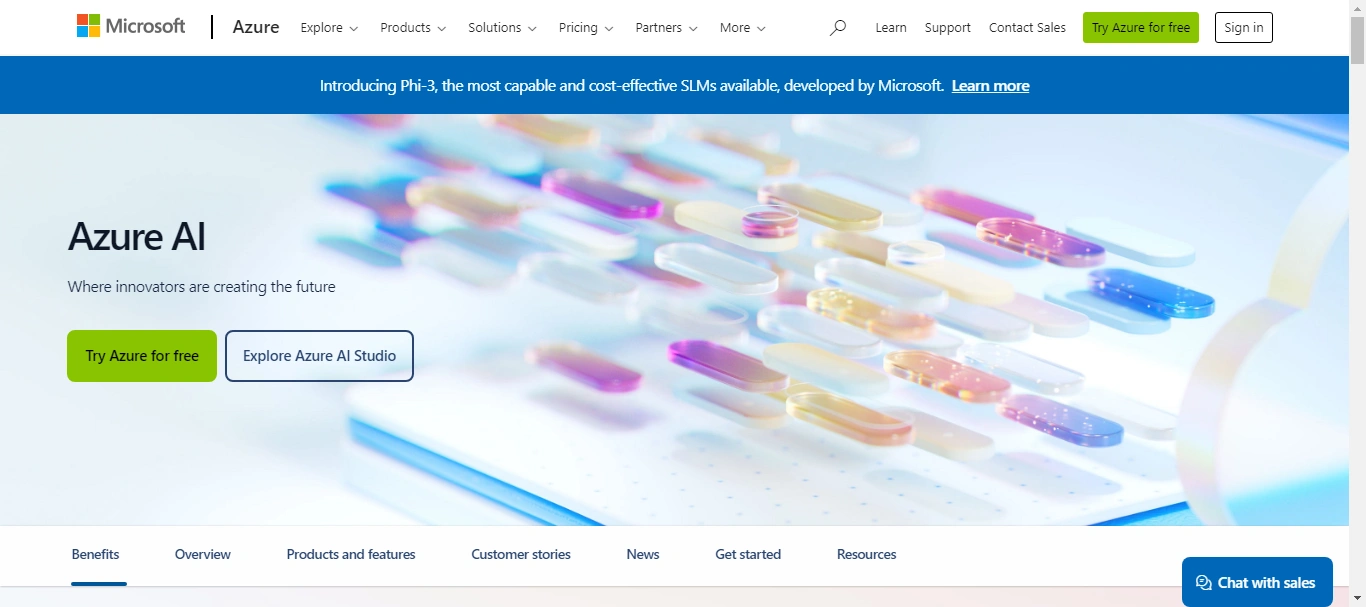Expand the Products dropdown menu

click(x=413, y=28)
